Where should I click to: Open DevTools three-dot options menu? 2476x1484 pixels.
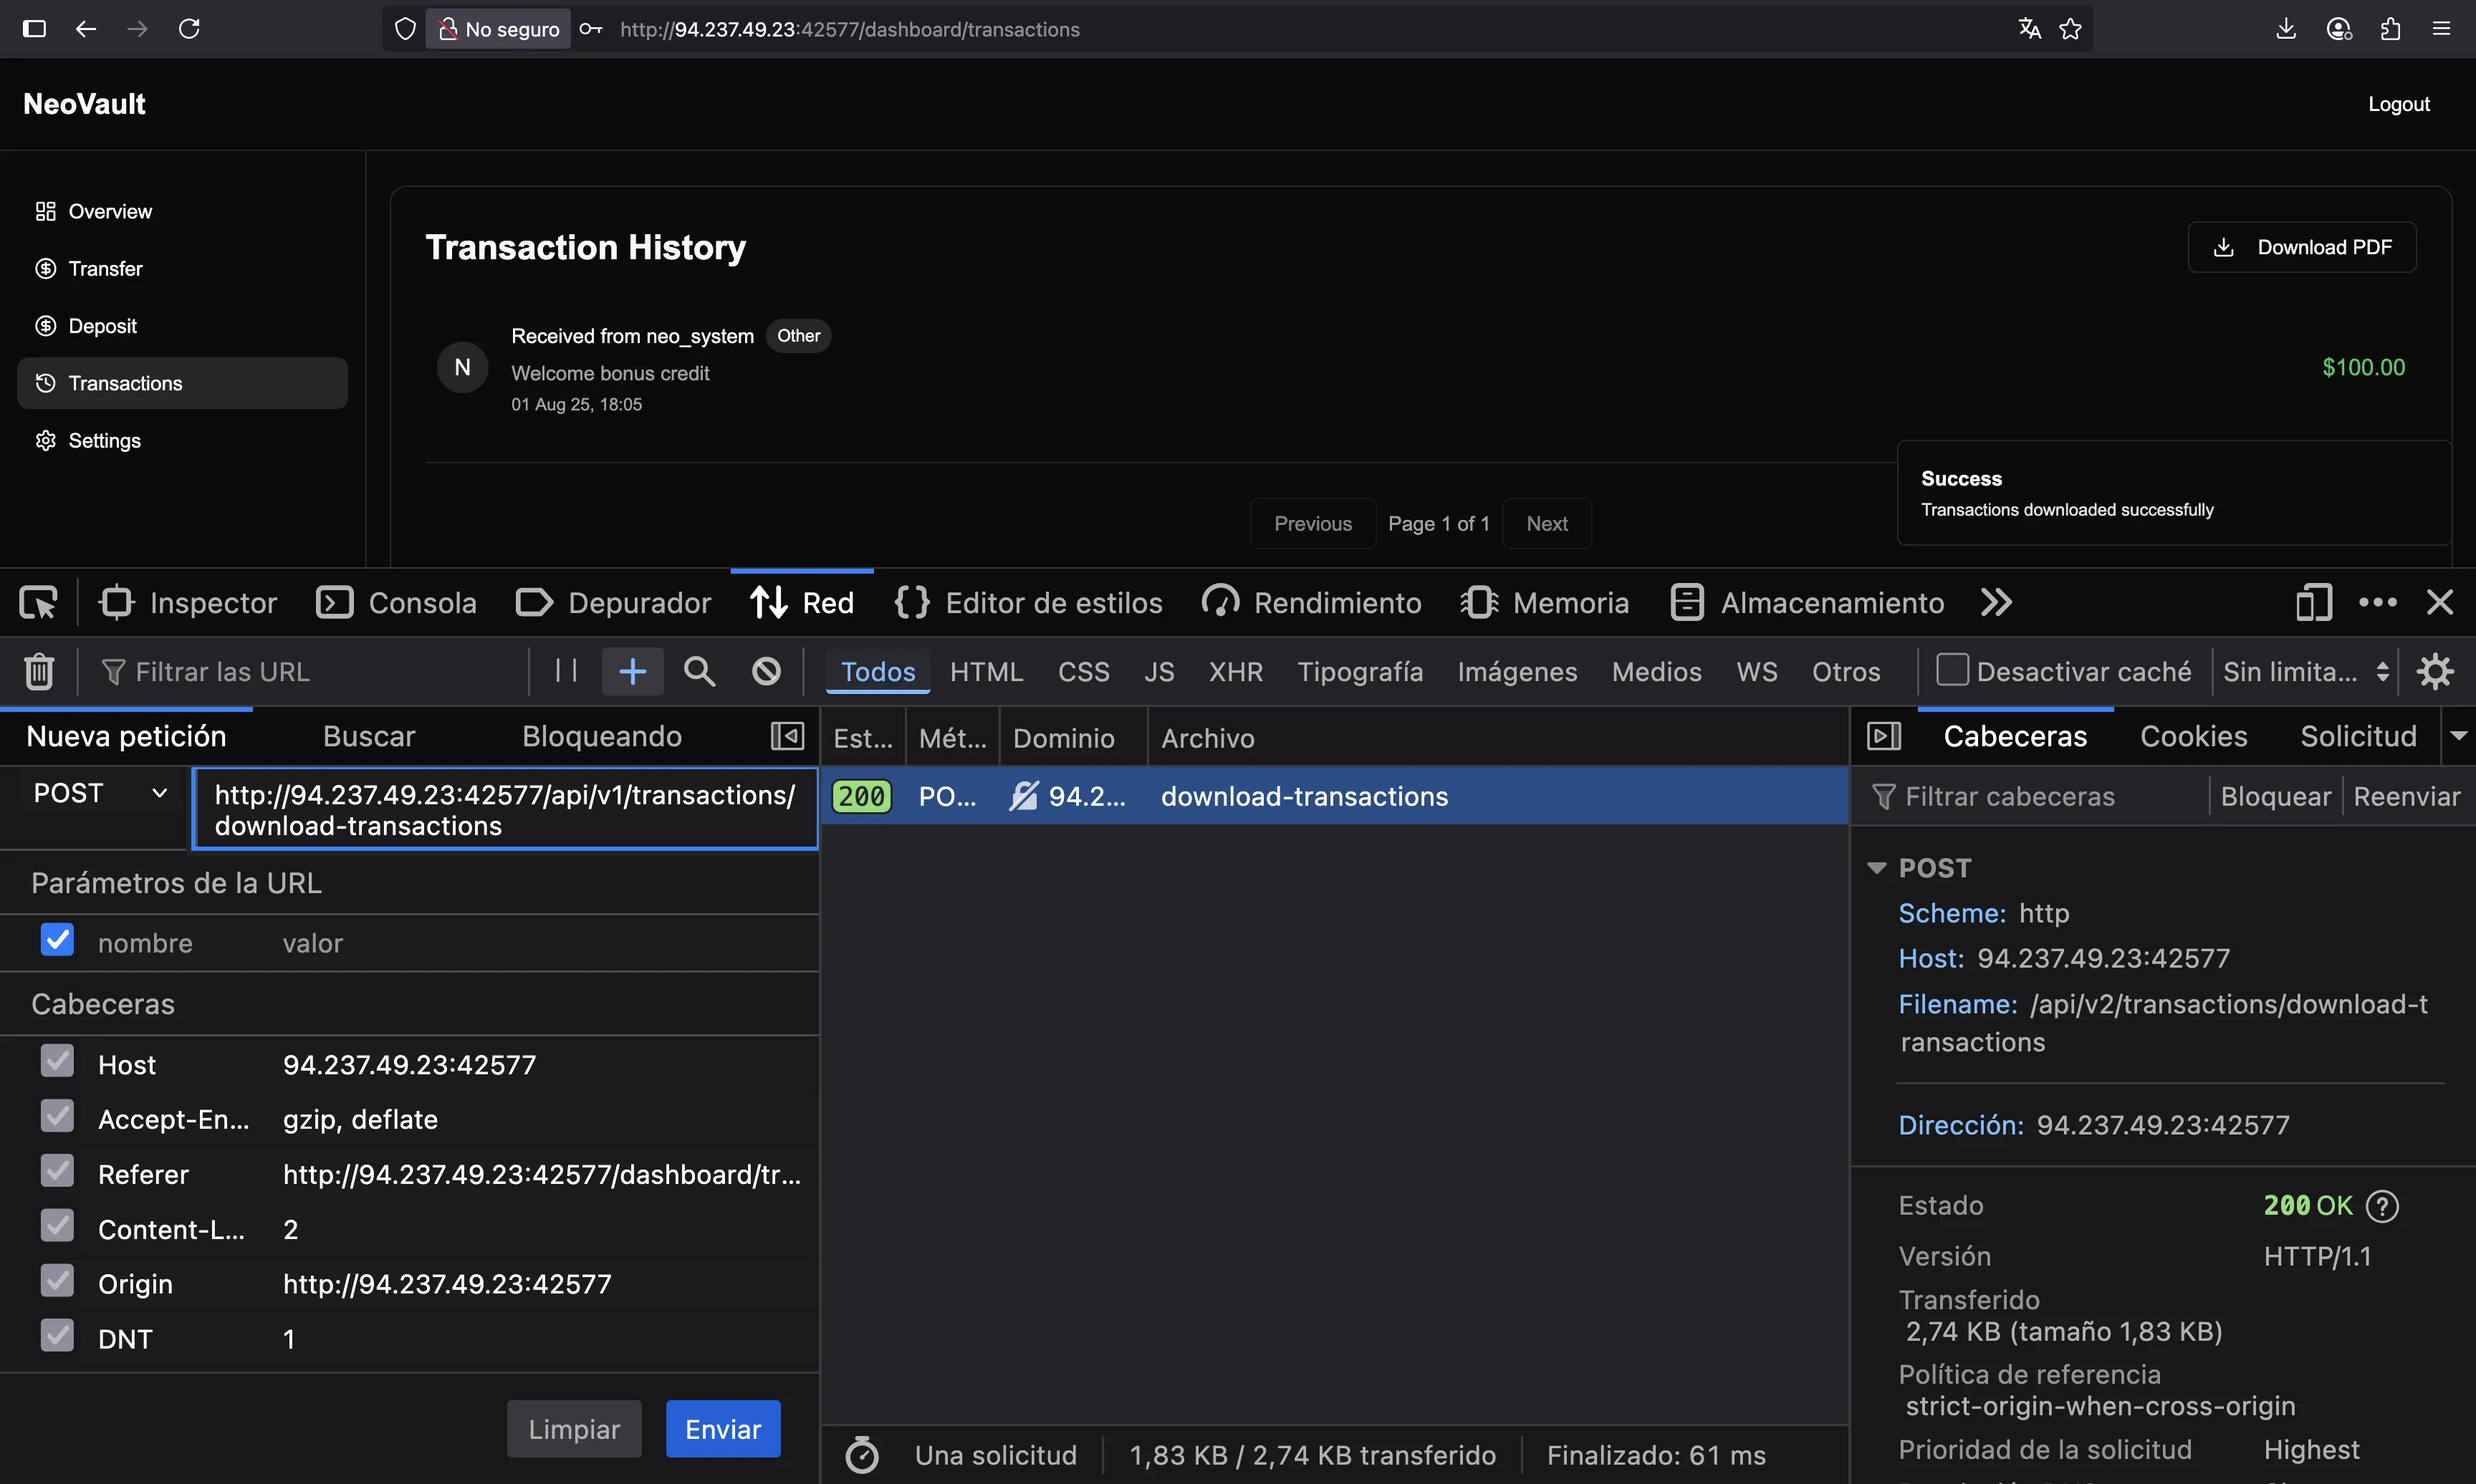(x=2377, y=603)
